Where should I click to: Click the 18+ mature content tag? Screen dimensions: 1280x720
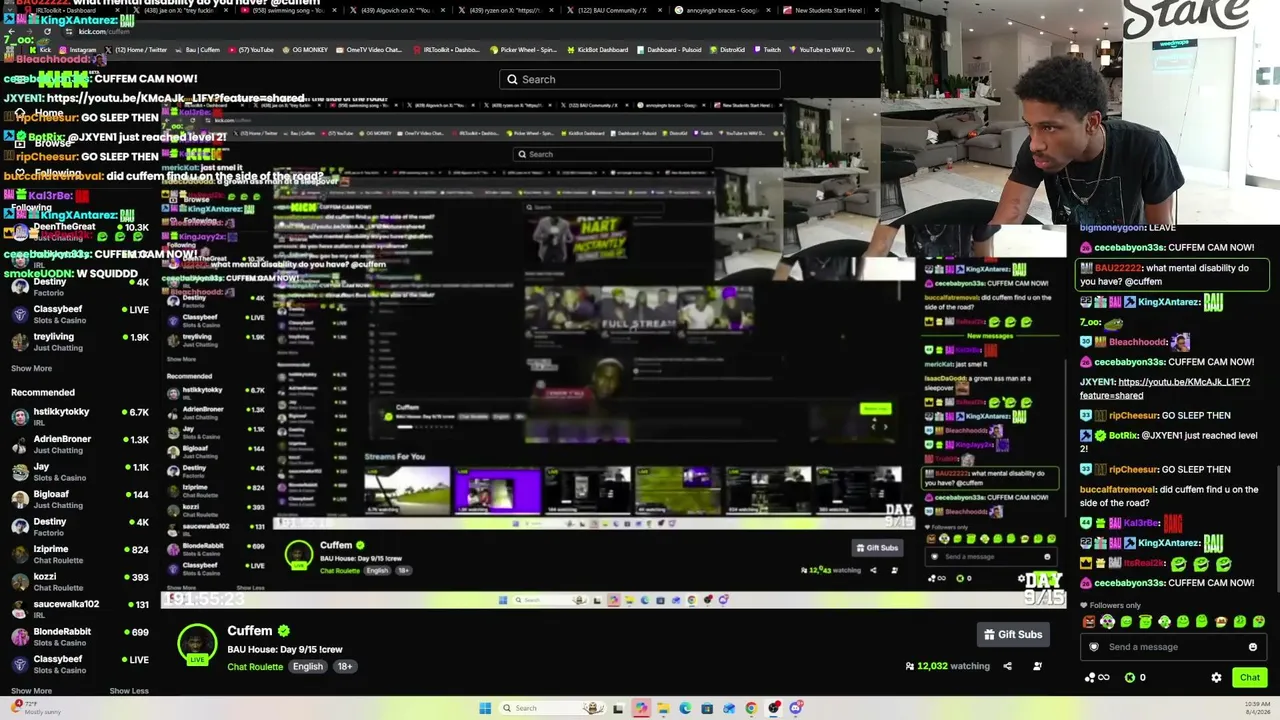click(x=345, y=667)
